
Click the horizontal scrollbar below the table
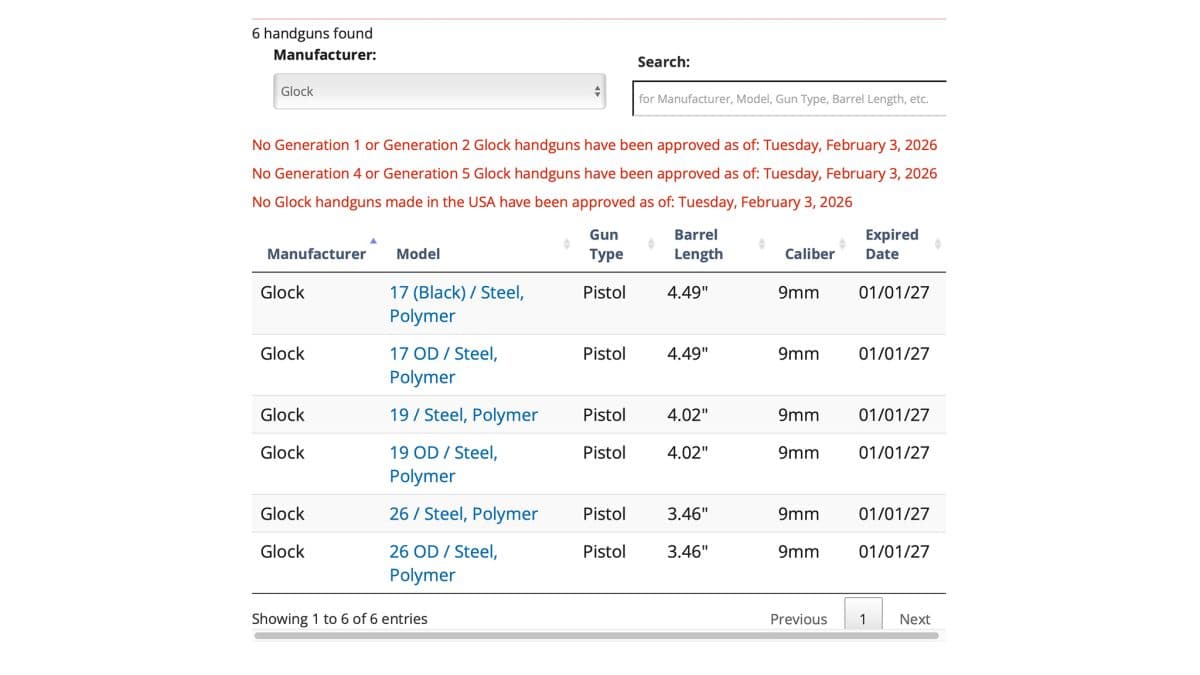(596, 636)
